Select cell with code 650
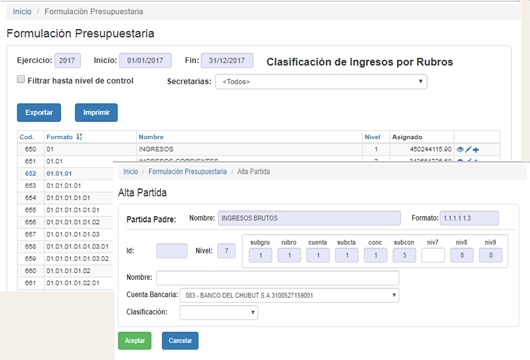530x360 pixels. 31,149
